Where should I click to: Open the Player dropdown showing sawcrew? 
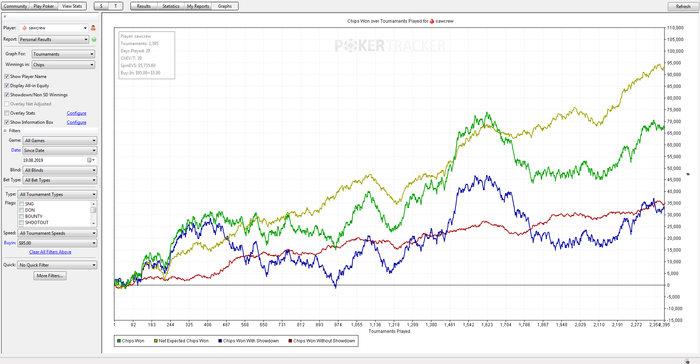point(54,28)
